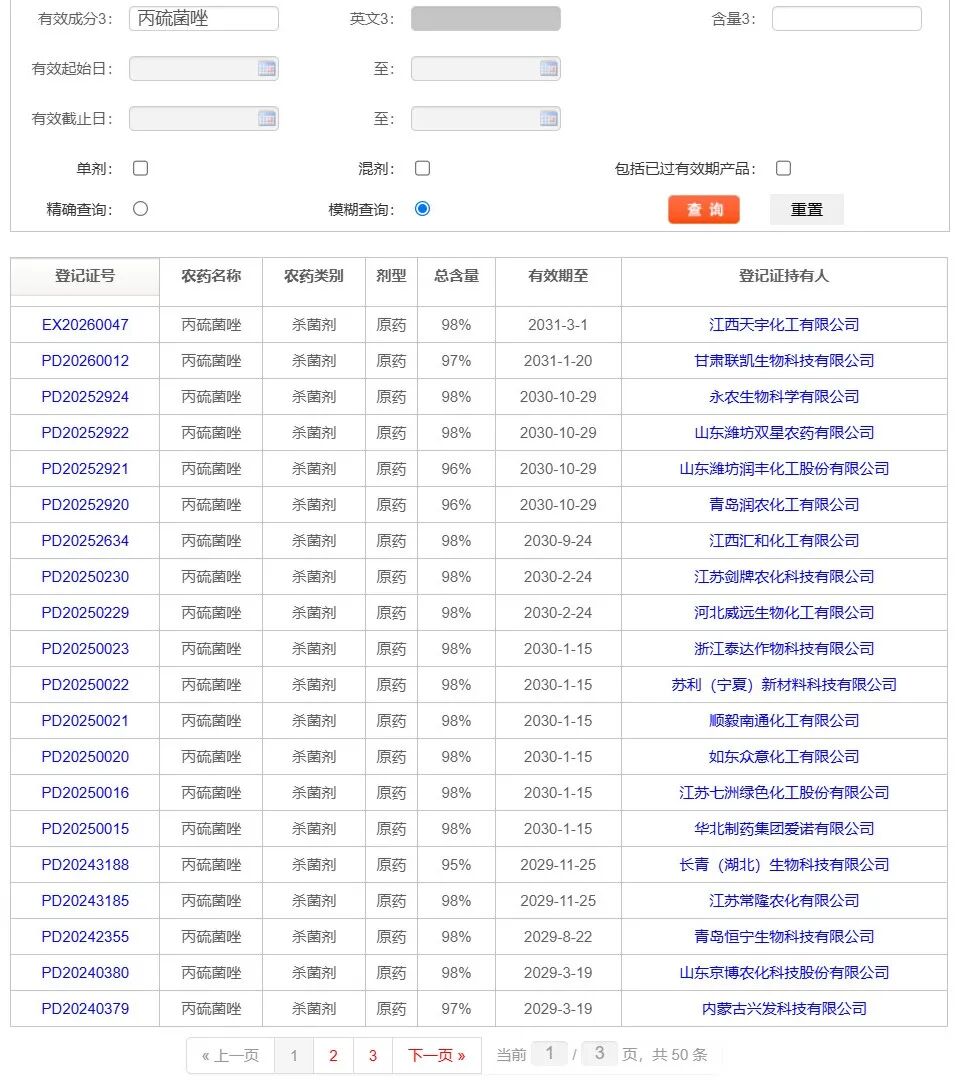The height and width of the screenshot is (1085, 969).
Task: Open registration PD20250015
Action: (85, 828)
